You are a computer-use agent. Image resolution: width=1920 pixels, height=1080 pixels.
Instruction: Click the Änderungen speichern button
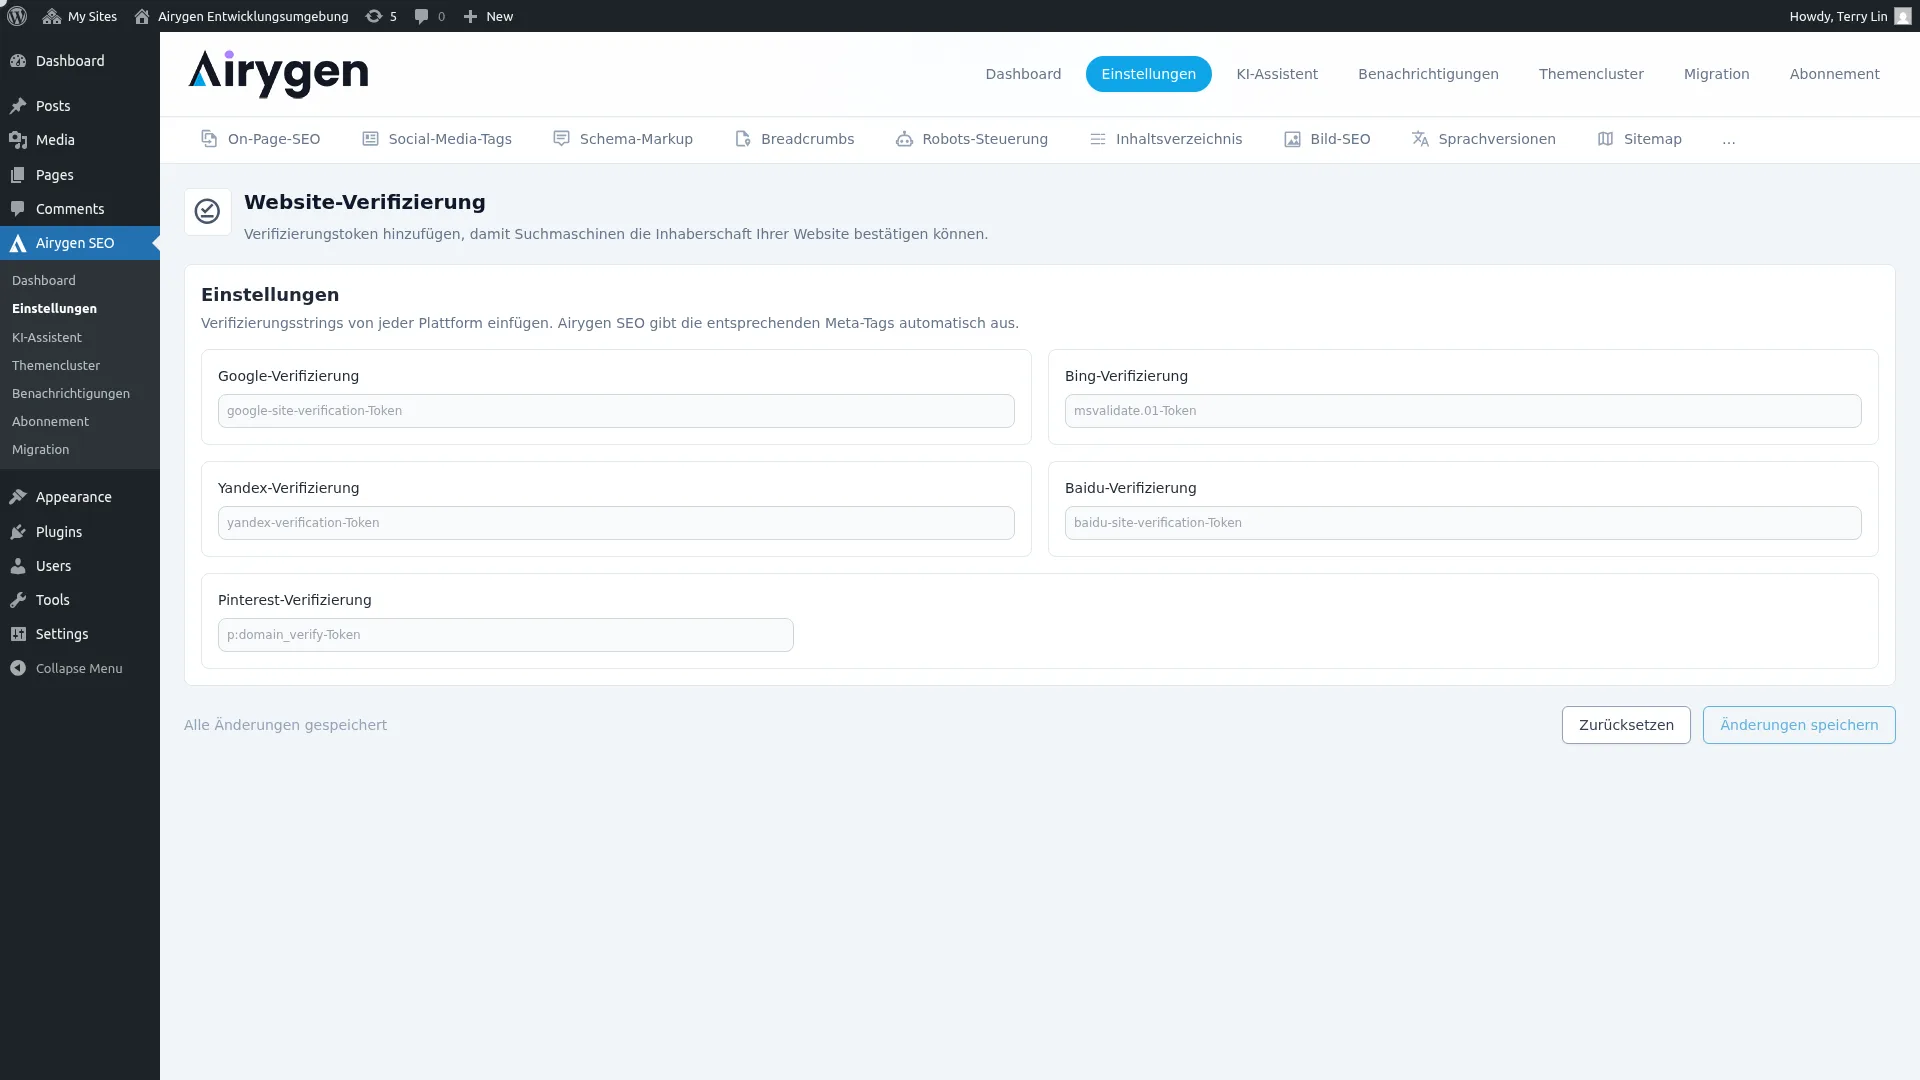coord(1799,725)
